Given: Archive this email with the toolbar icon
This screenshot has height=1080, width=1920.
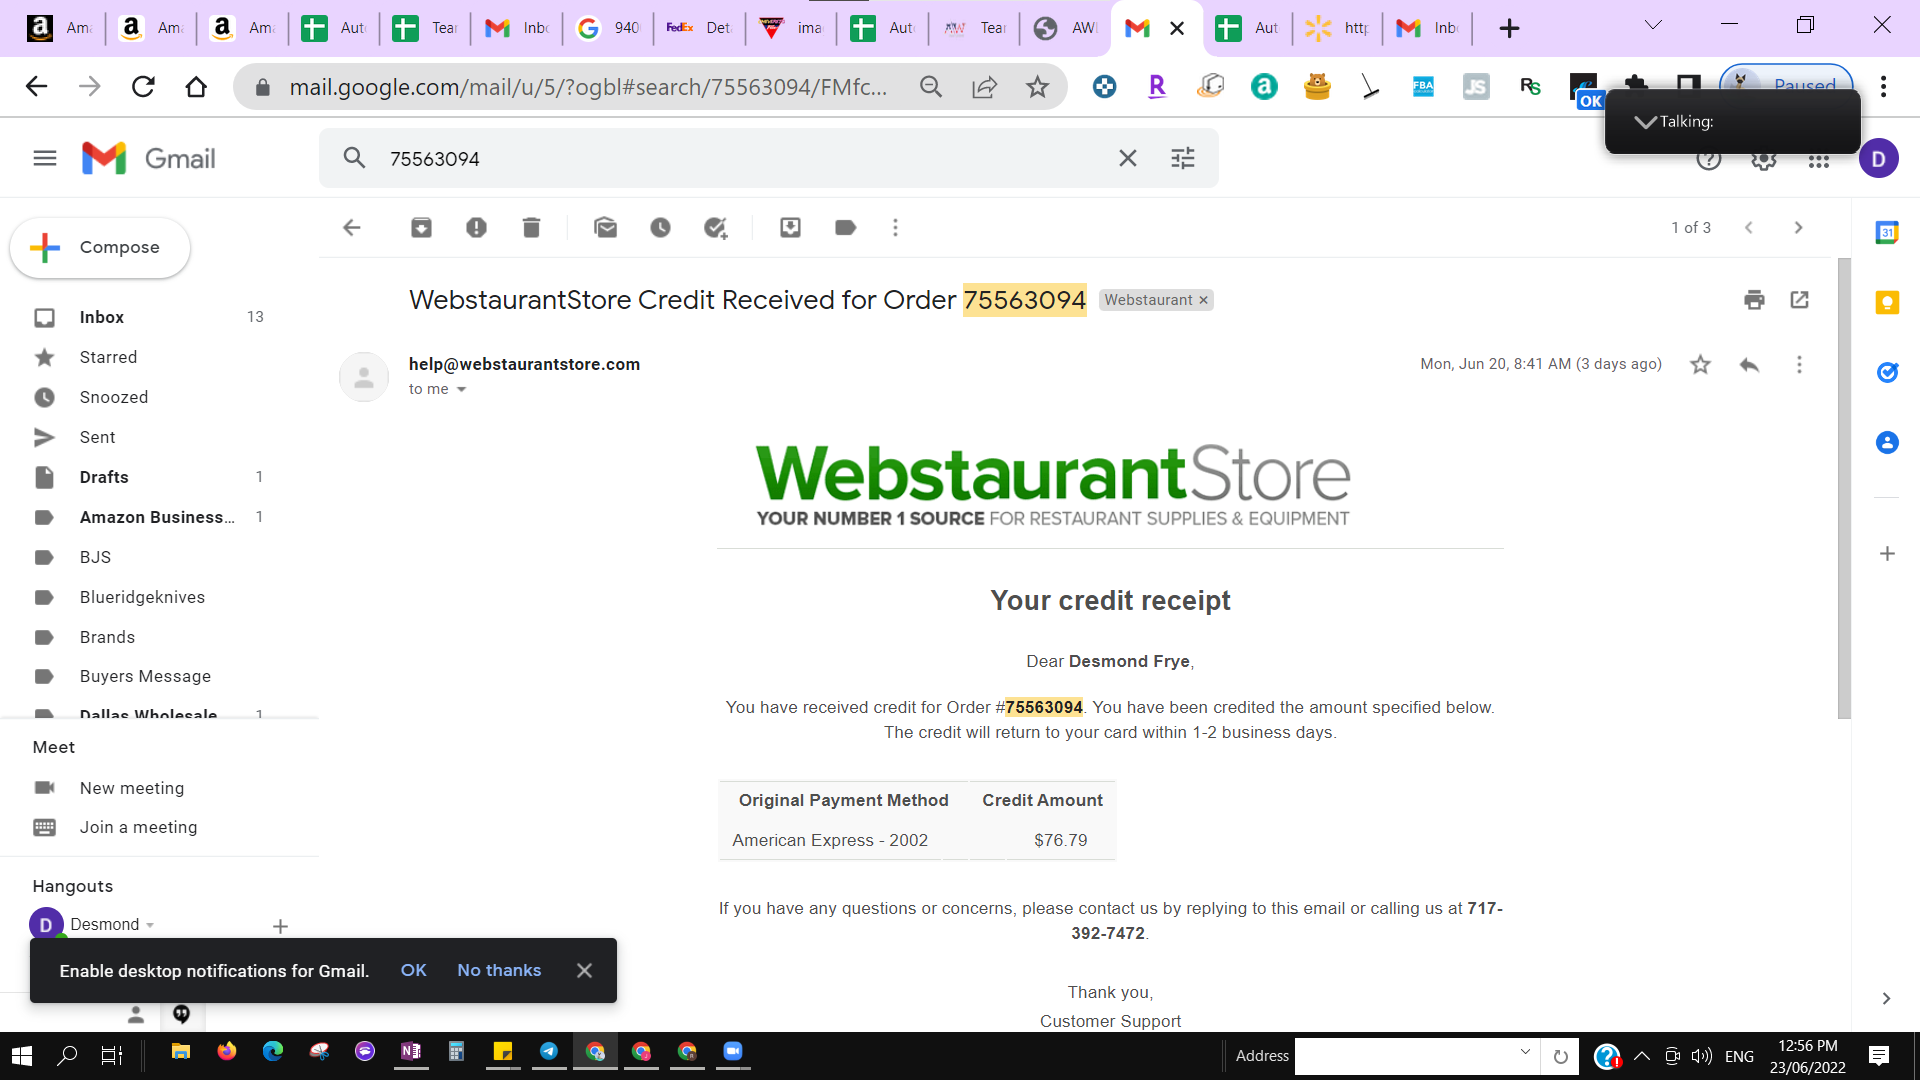Looking at the screenshot, I should tap(421, 228).
